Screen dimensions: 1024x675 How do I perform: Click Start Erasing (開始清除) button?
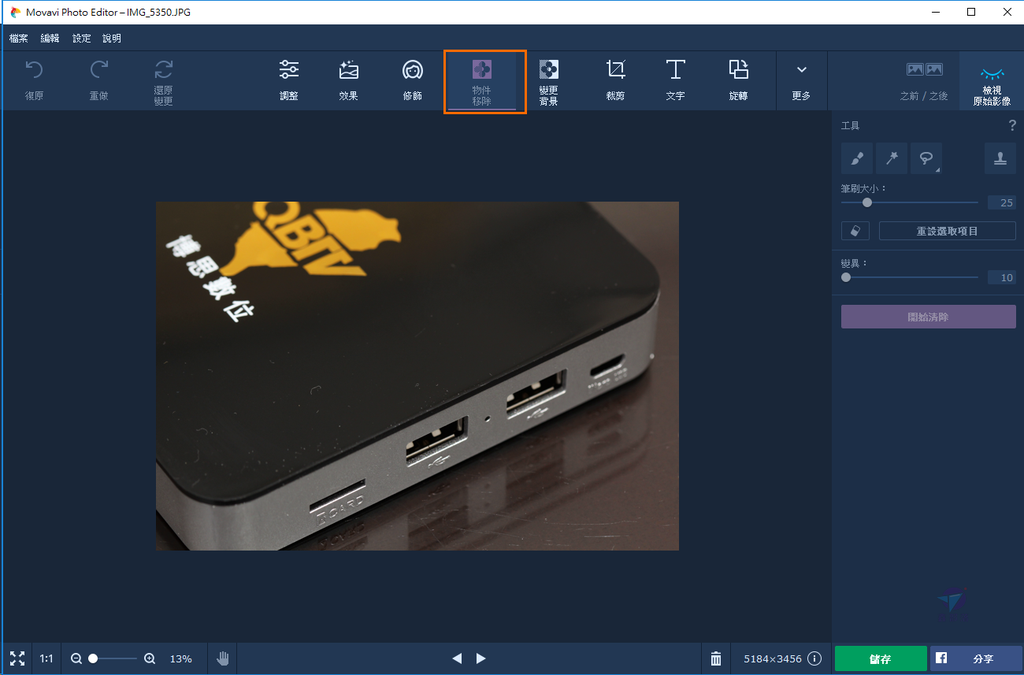[928, 317]
